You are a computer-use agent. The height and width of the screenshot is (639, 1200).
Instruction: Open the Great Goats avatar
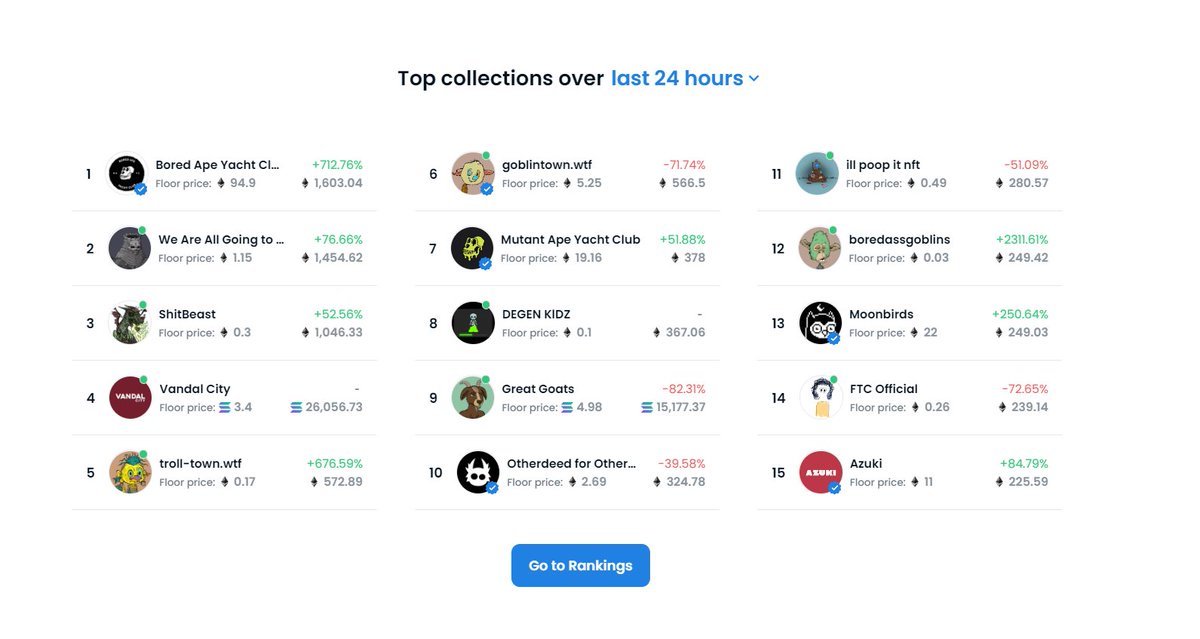pos(473,398)
